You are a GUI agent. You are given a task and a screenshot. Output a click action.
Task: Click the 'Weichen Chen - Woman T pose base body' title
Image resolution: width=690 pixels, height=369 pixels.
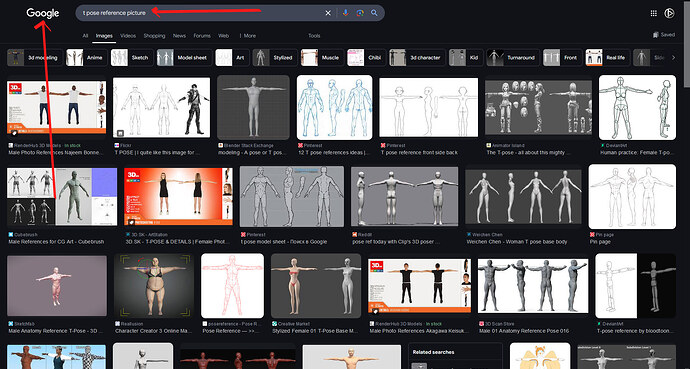tap(517, 242)
